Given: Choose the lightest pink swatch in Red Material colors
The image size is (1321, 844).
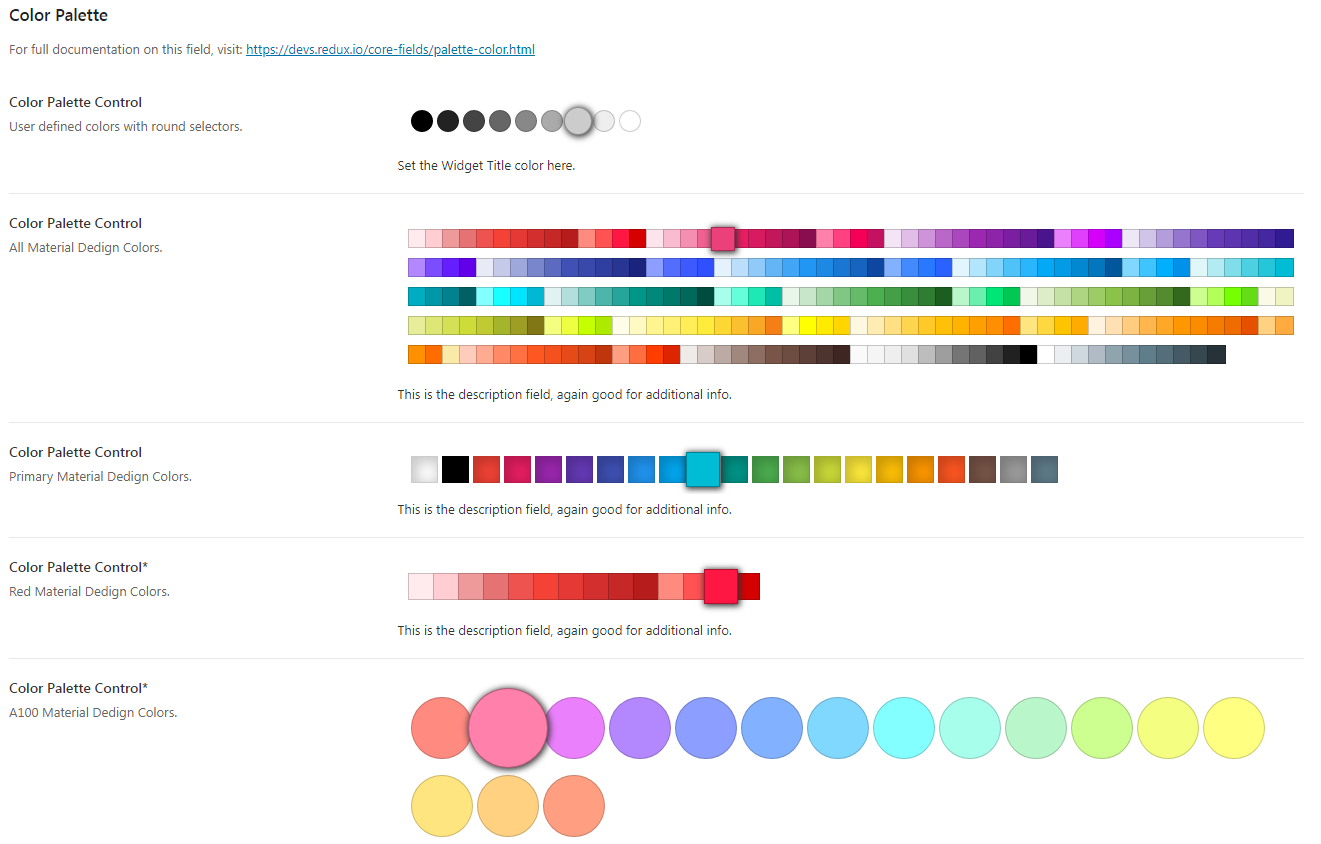Looking at the screenshot, I should click(x=421, y=586).
